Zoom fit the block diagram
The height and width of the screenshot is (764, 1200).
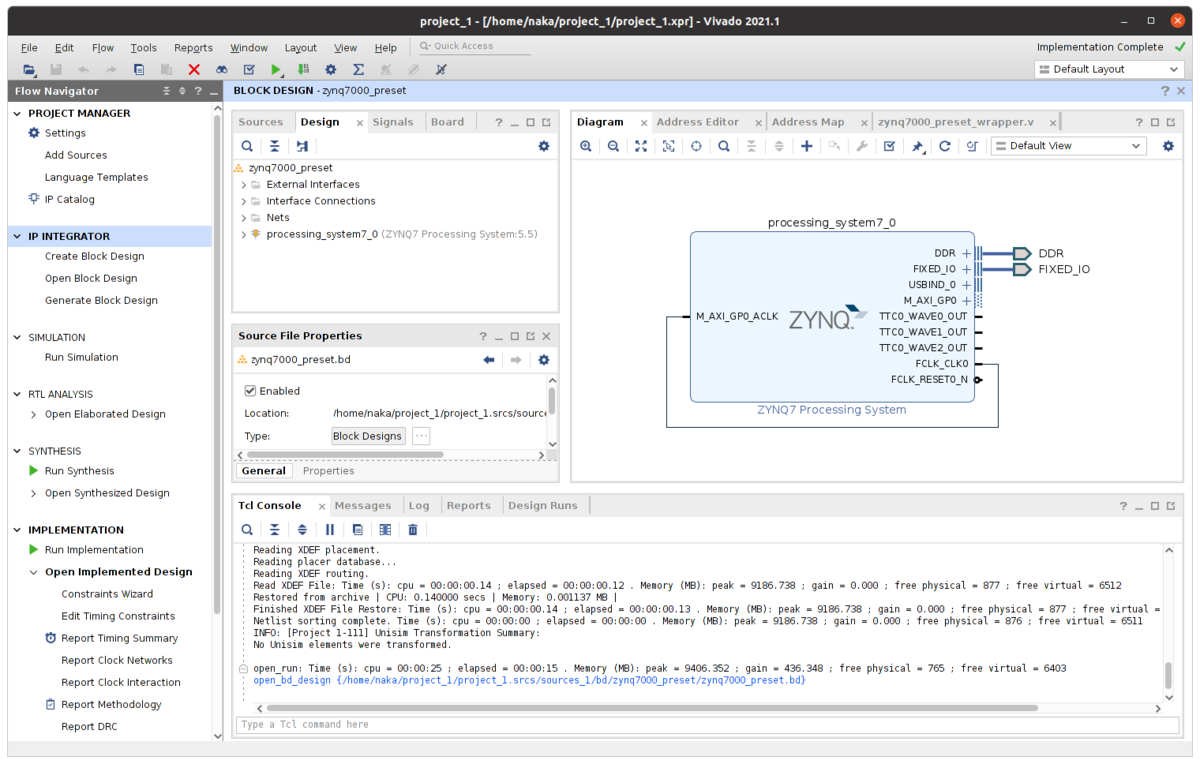(x=641, y=146)
